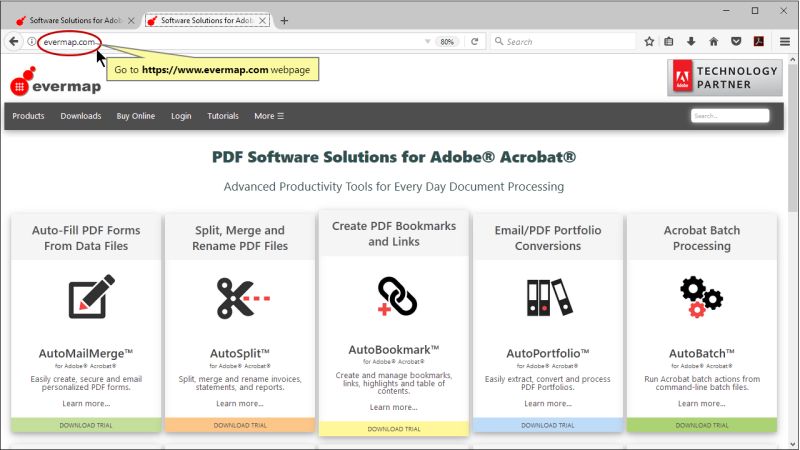Screen dimensions: 800x450
Task: Click Learn more under AutoMailMerge
Action: 86,404
